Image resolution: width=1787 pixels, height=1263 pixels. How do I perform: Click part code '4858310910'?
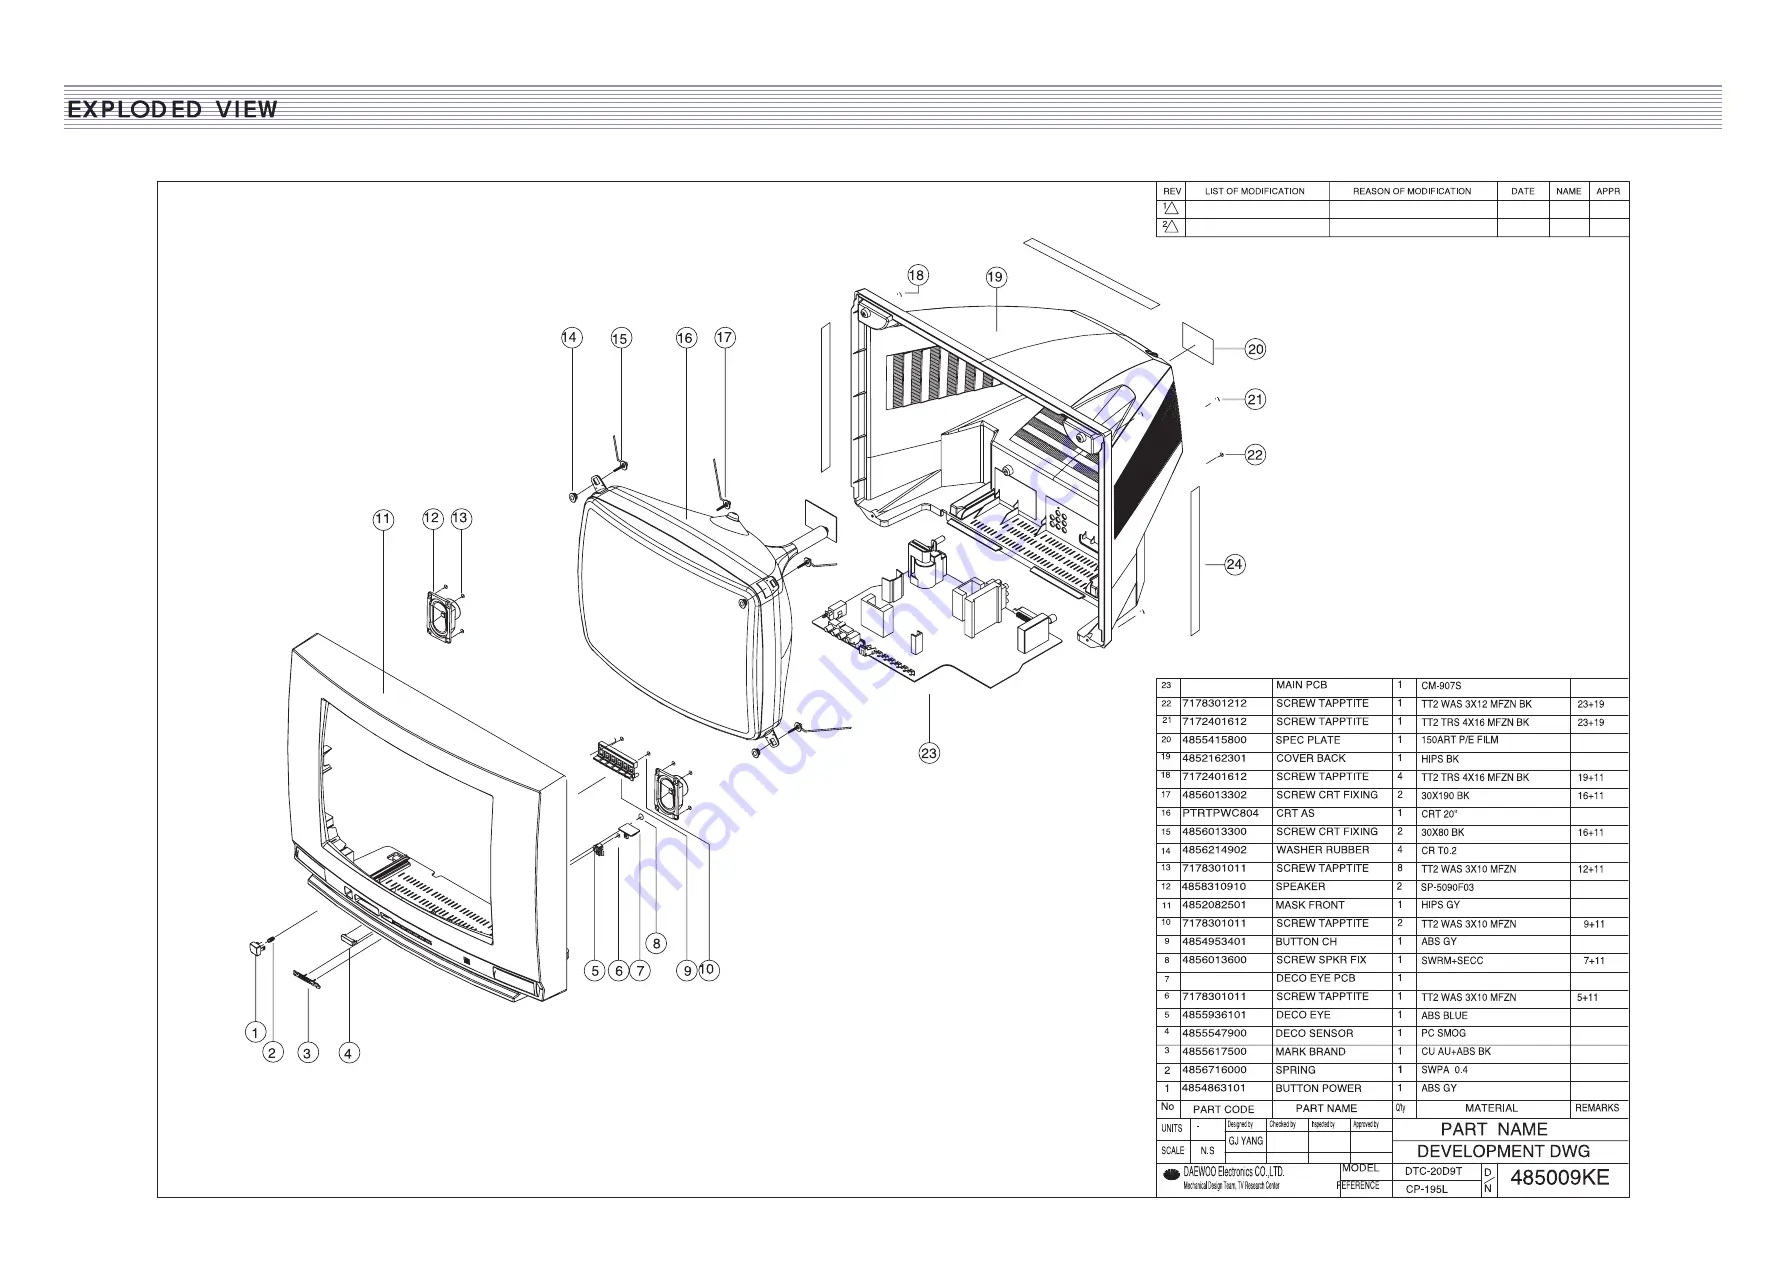click(x=1214, y=886)
